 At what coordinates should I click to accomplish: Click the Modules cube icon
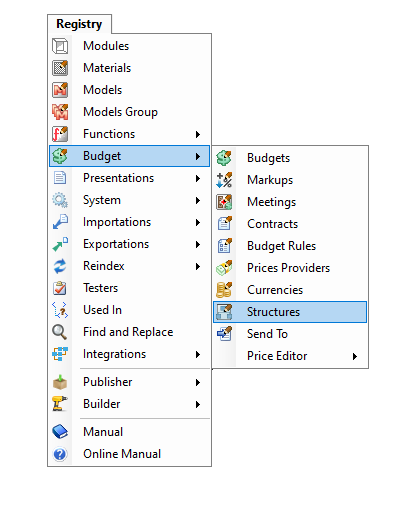(x=60, y=46)
